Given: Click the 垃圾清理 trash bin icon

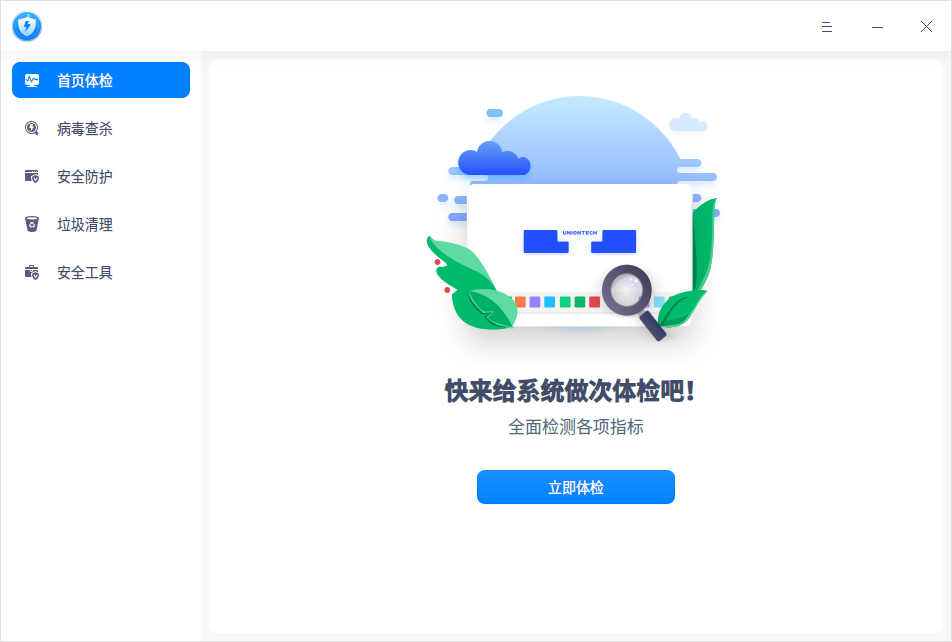Looking at the screenshot, I should pos(32,224).
